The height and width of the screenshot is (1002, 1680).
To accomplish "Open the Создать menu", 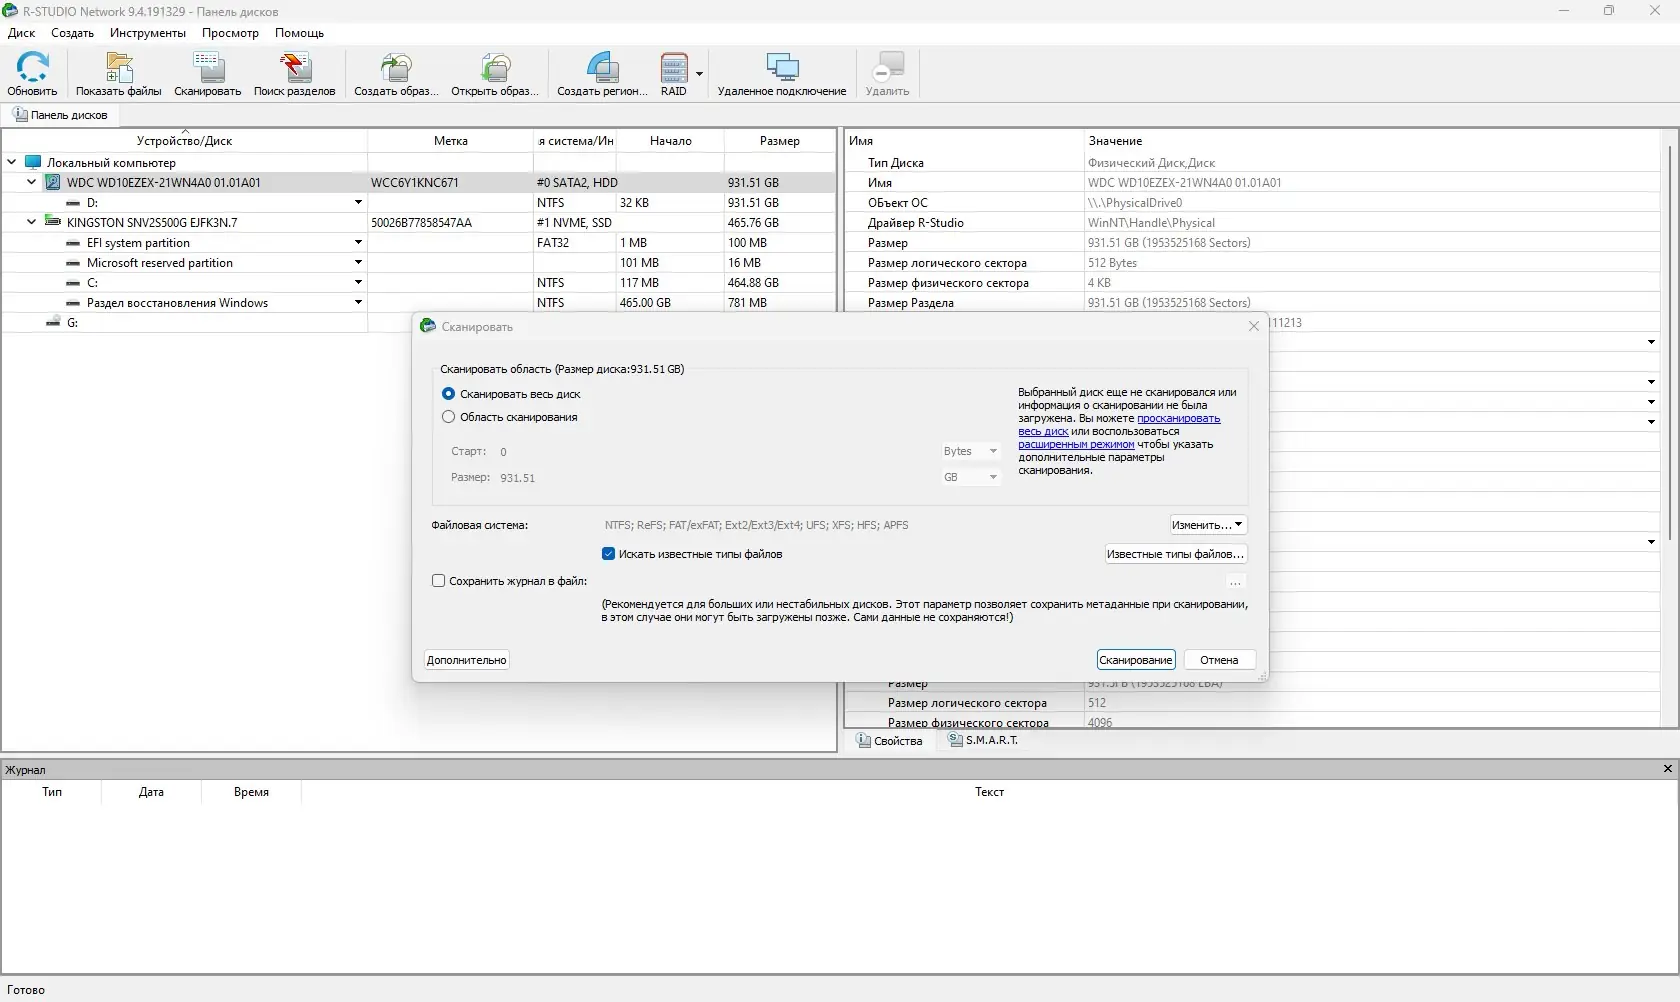I will [72, 33].
